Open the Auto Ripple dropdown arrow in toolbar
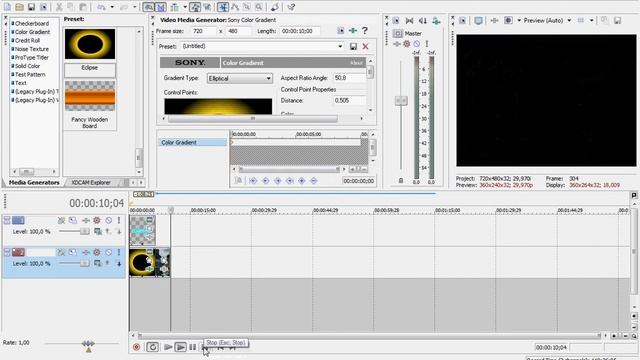The height and width of the screenshot is (360, 640). point(184,7)
